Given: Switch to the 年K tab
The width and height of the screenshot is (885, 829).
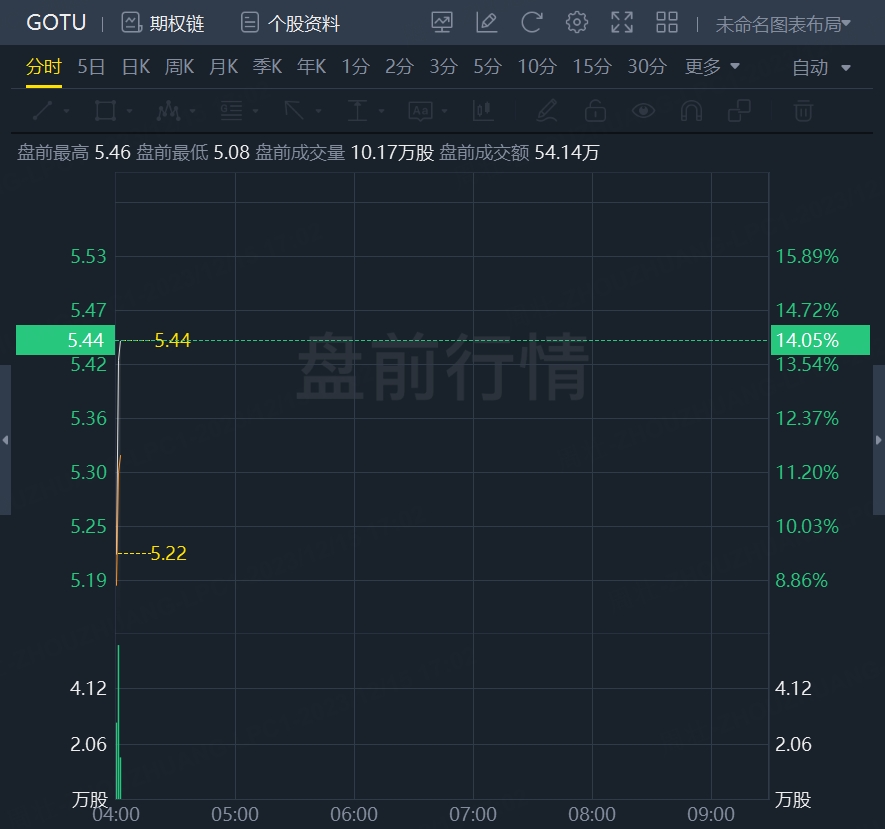Looking at the screenshot, I should point(312,67).
